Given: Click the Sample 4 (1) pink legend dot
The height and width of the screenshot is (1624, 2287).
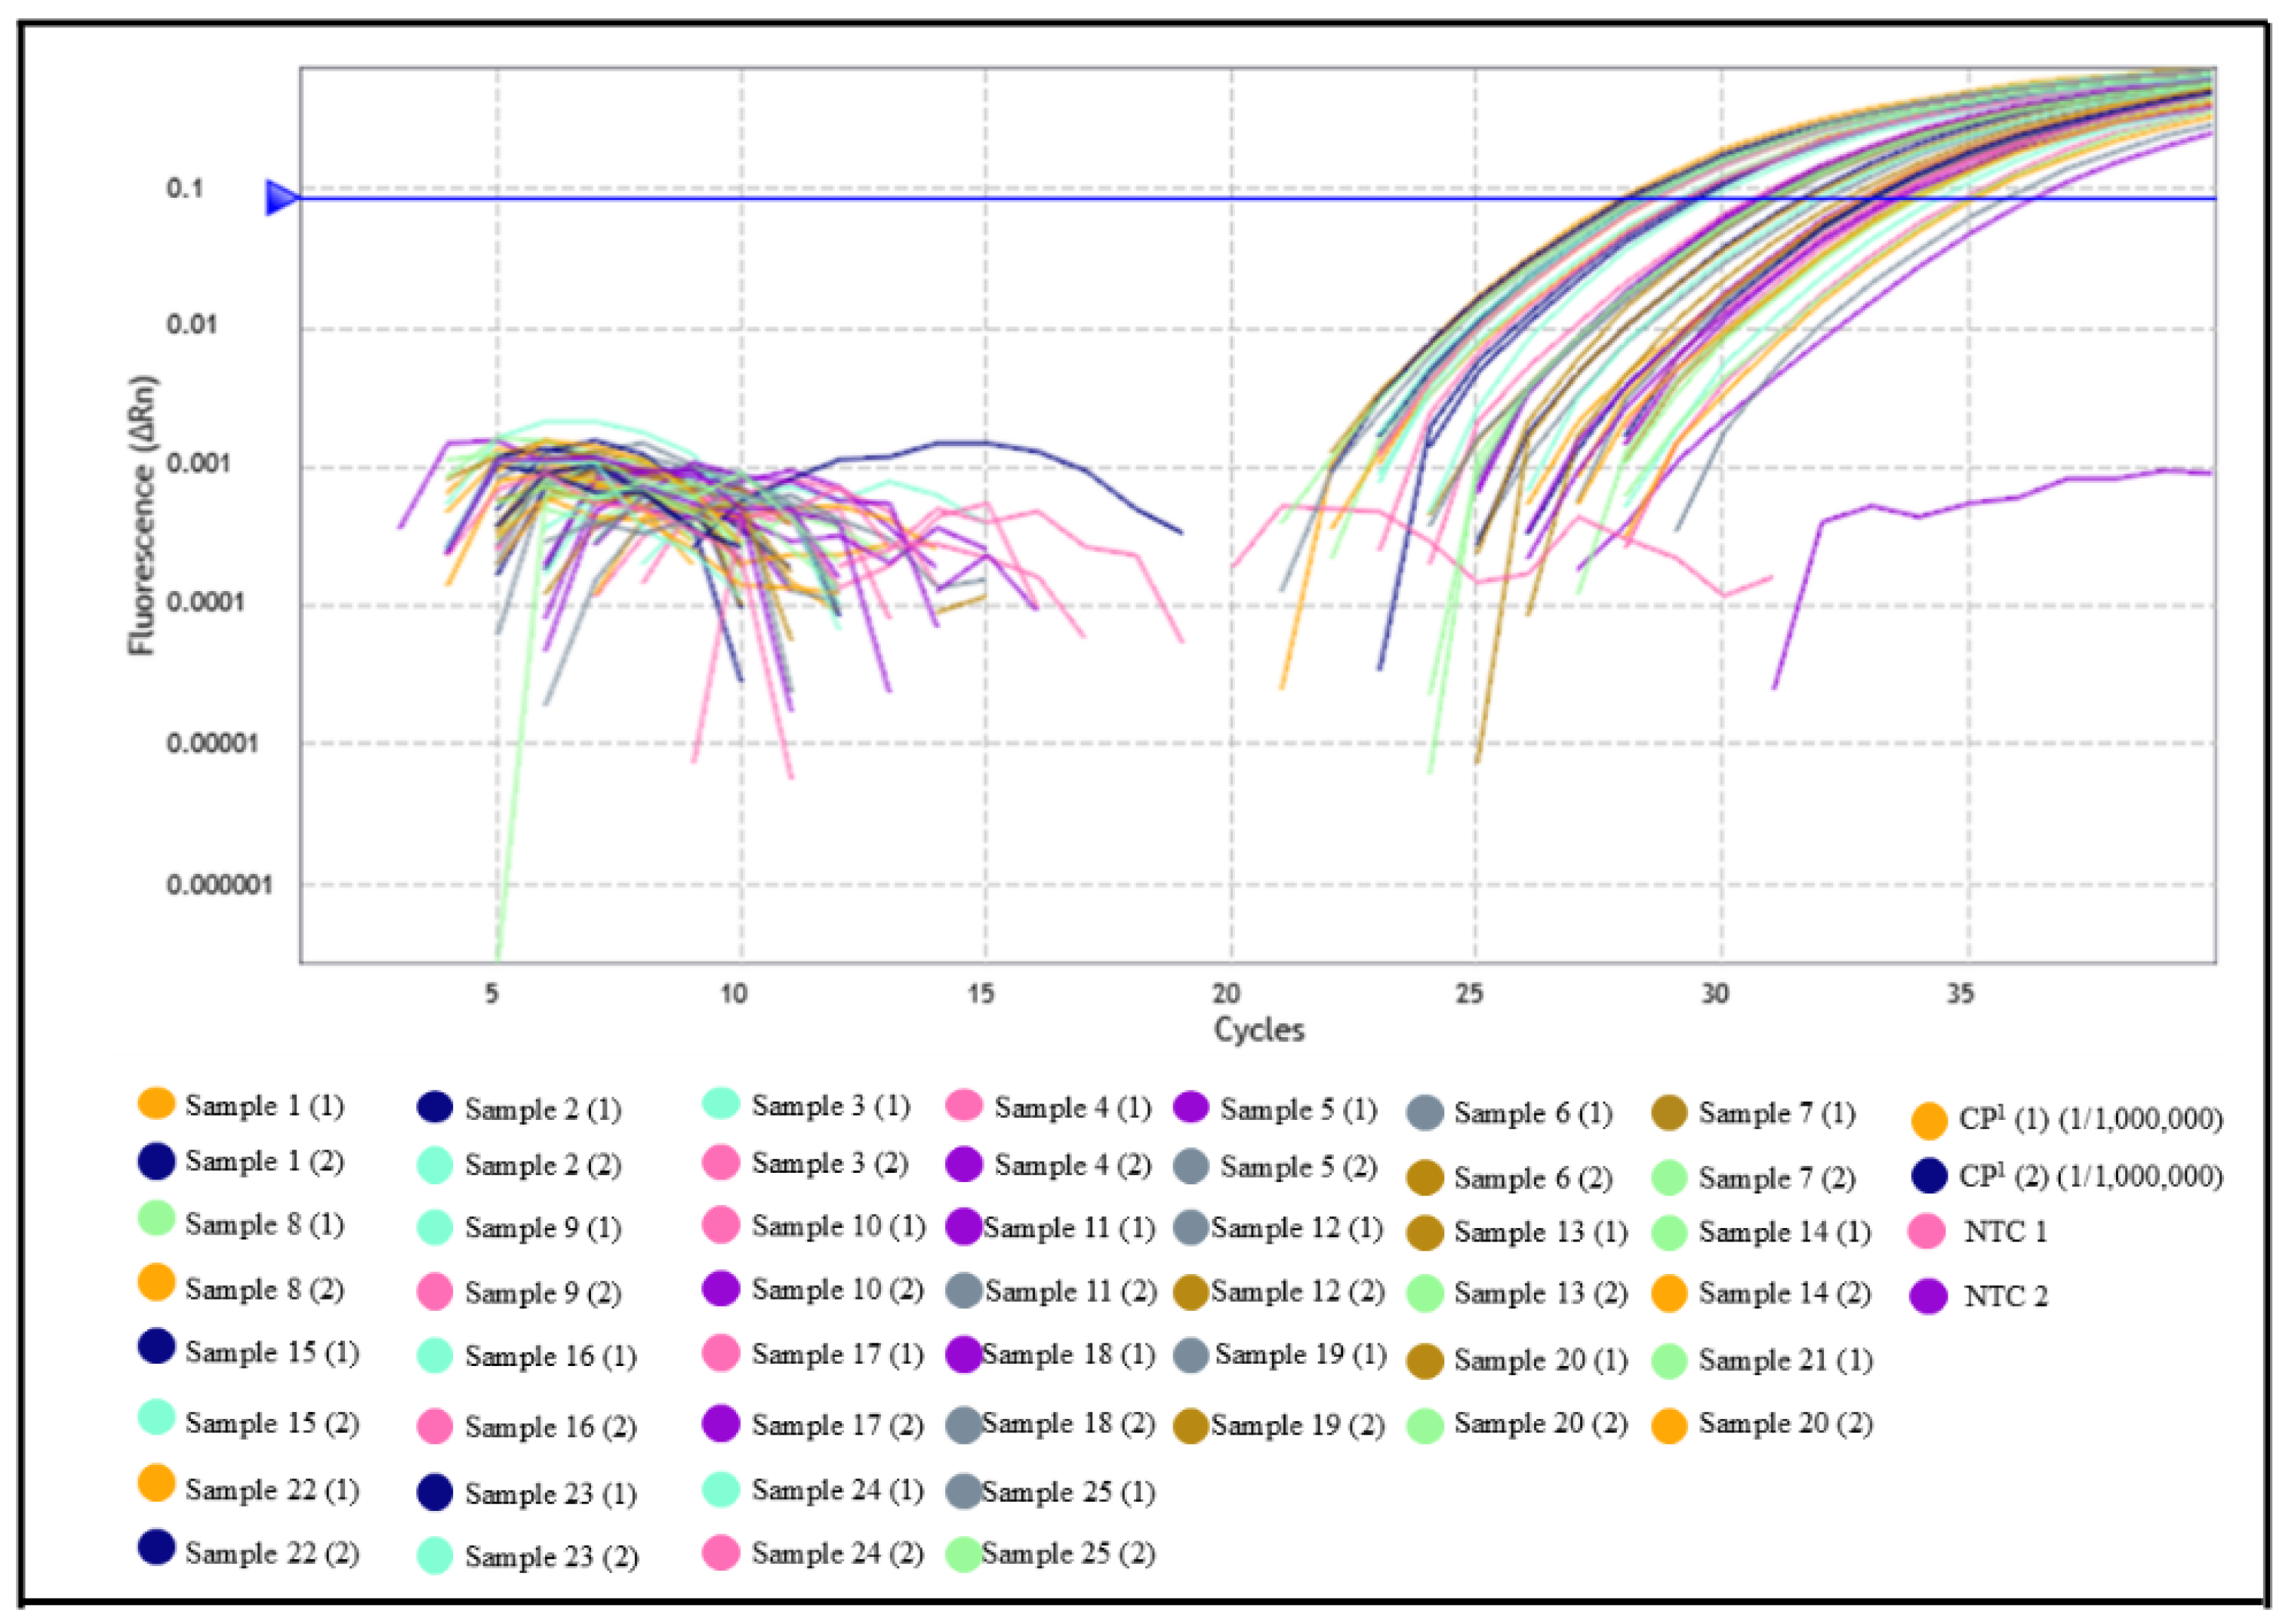Looking at the screenshot, I should point(964,1106).
